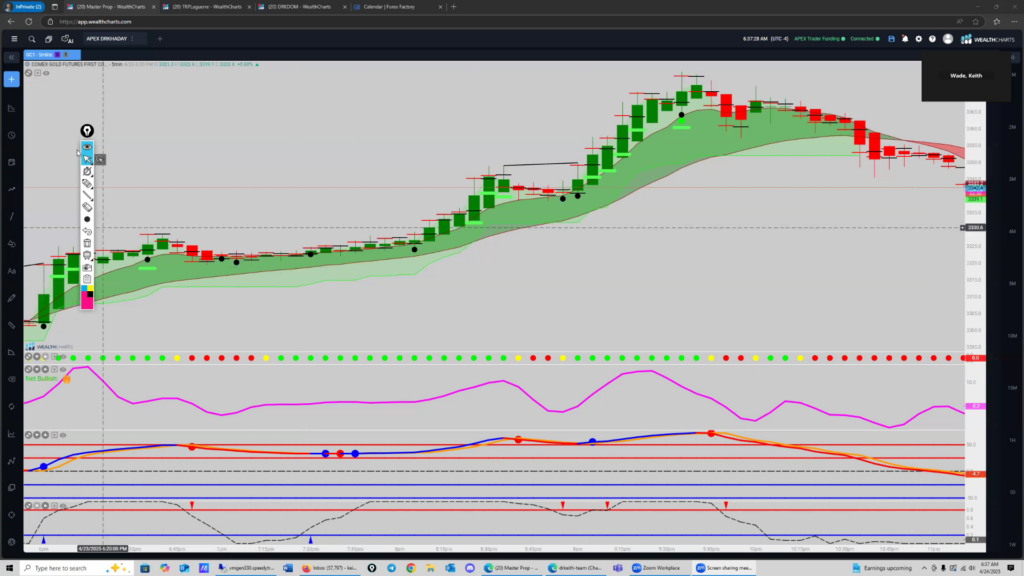Select the pencil tool in left sidebar
This screenshot has width=1024, height=576.
point(11,298)
